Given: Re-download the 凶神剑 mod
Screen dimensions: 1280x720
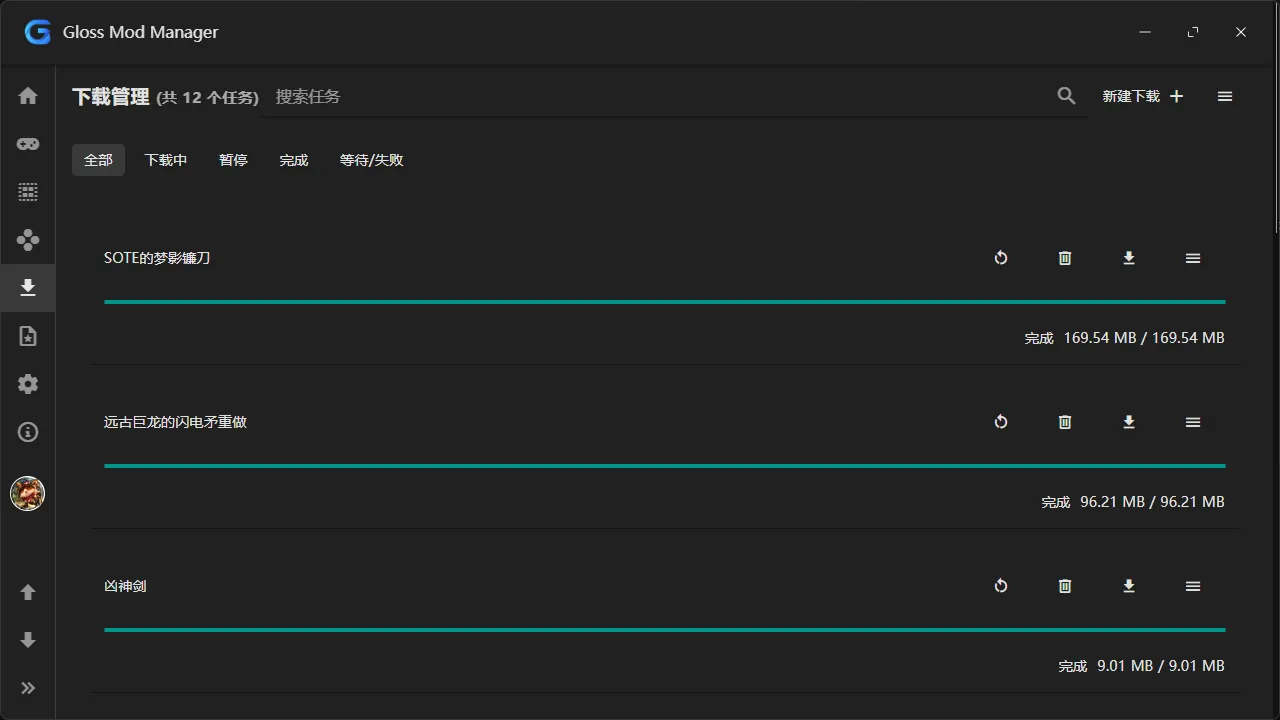Looking at the screenshot, I should tap(1128, 585).
